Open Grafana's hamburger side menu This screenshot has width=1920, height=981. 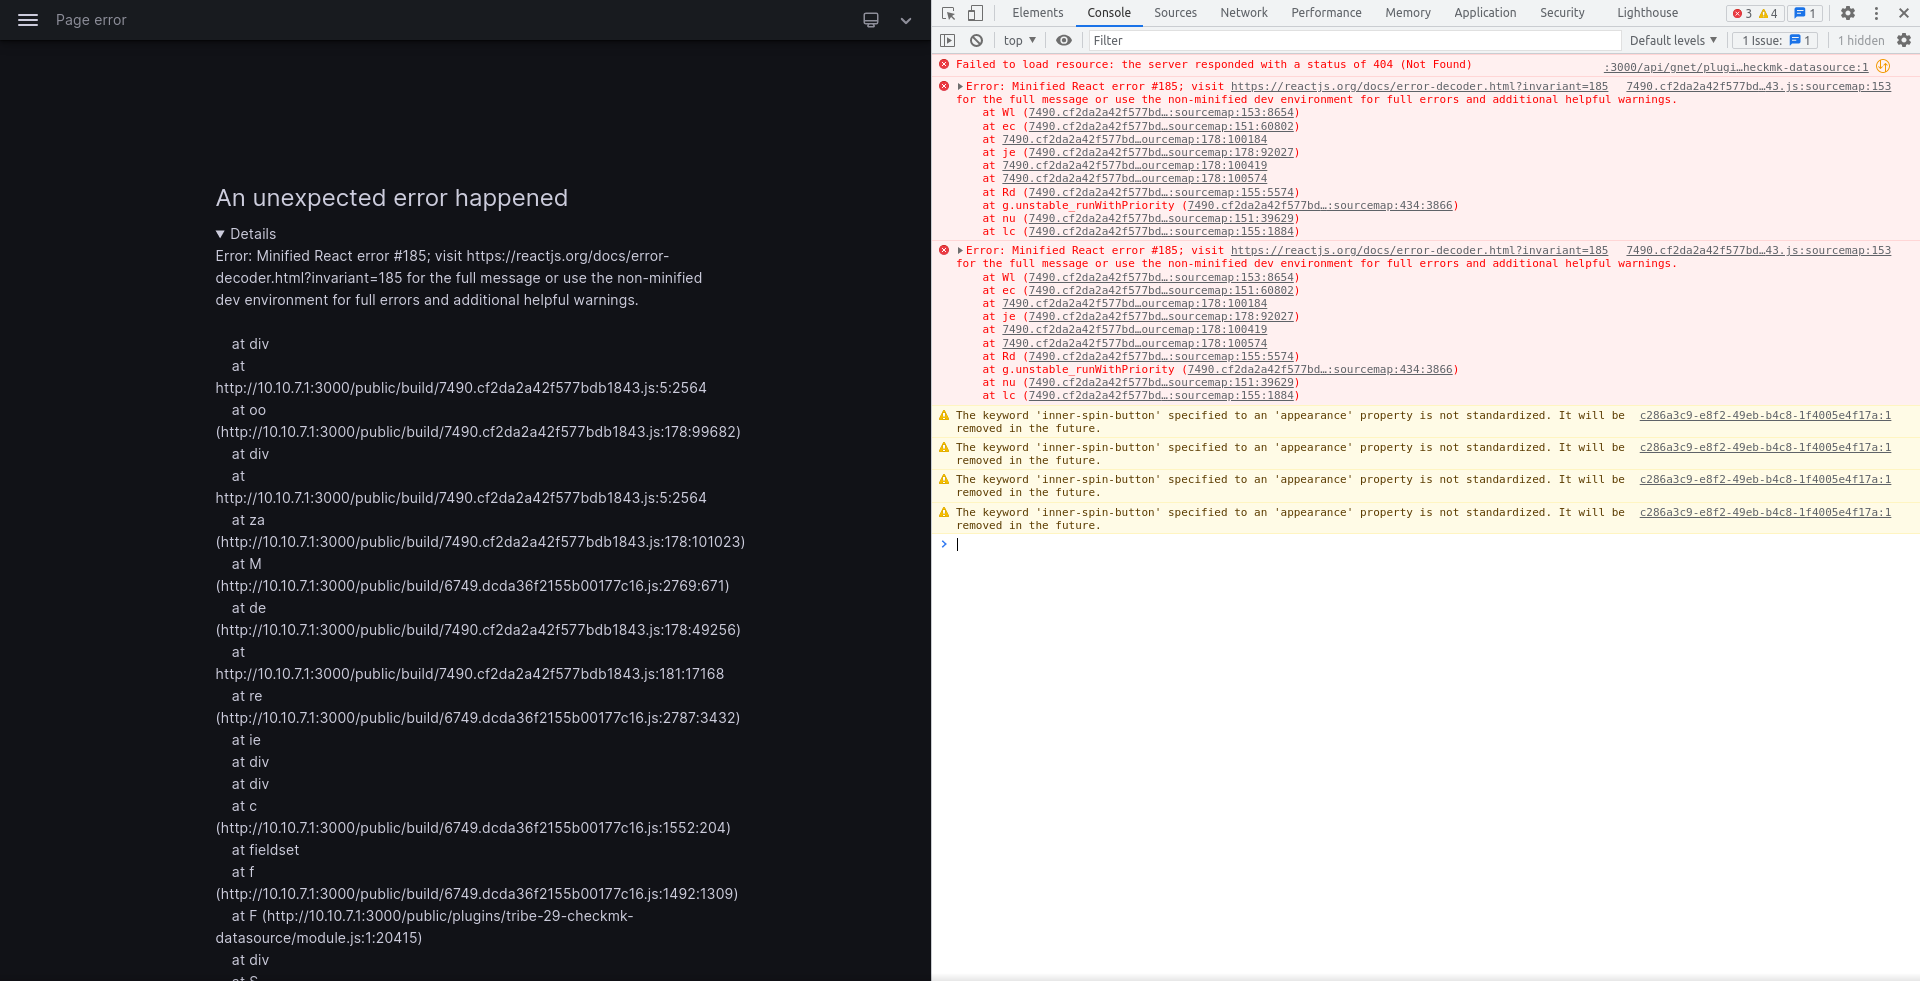[27, 20]
